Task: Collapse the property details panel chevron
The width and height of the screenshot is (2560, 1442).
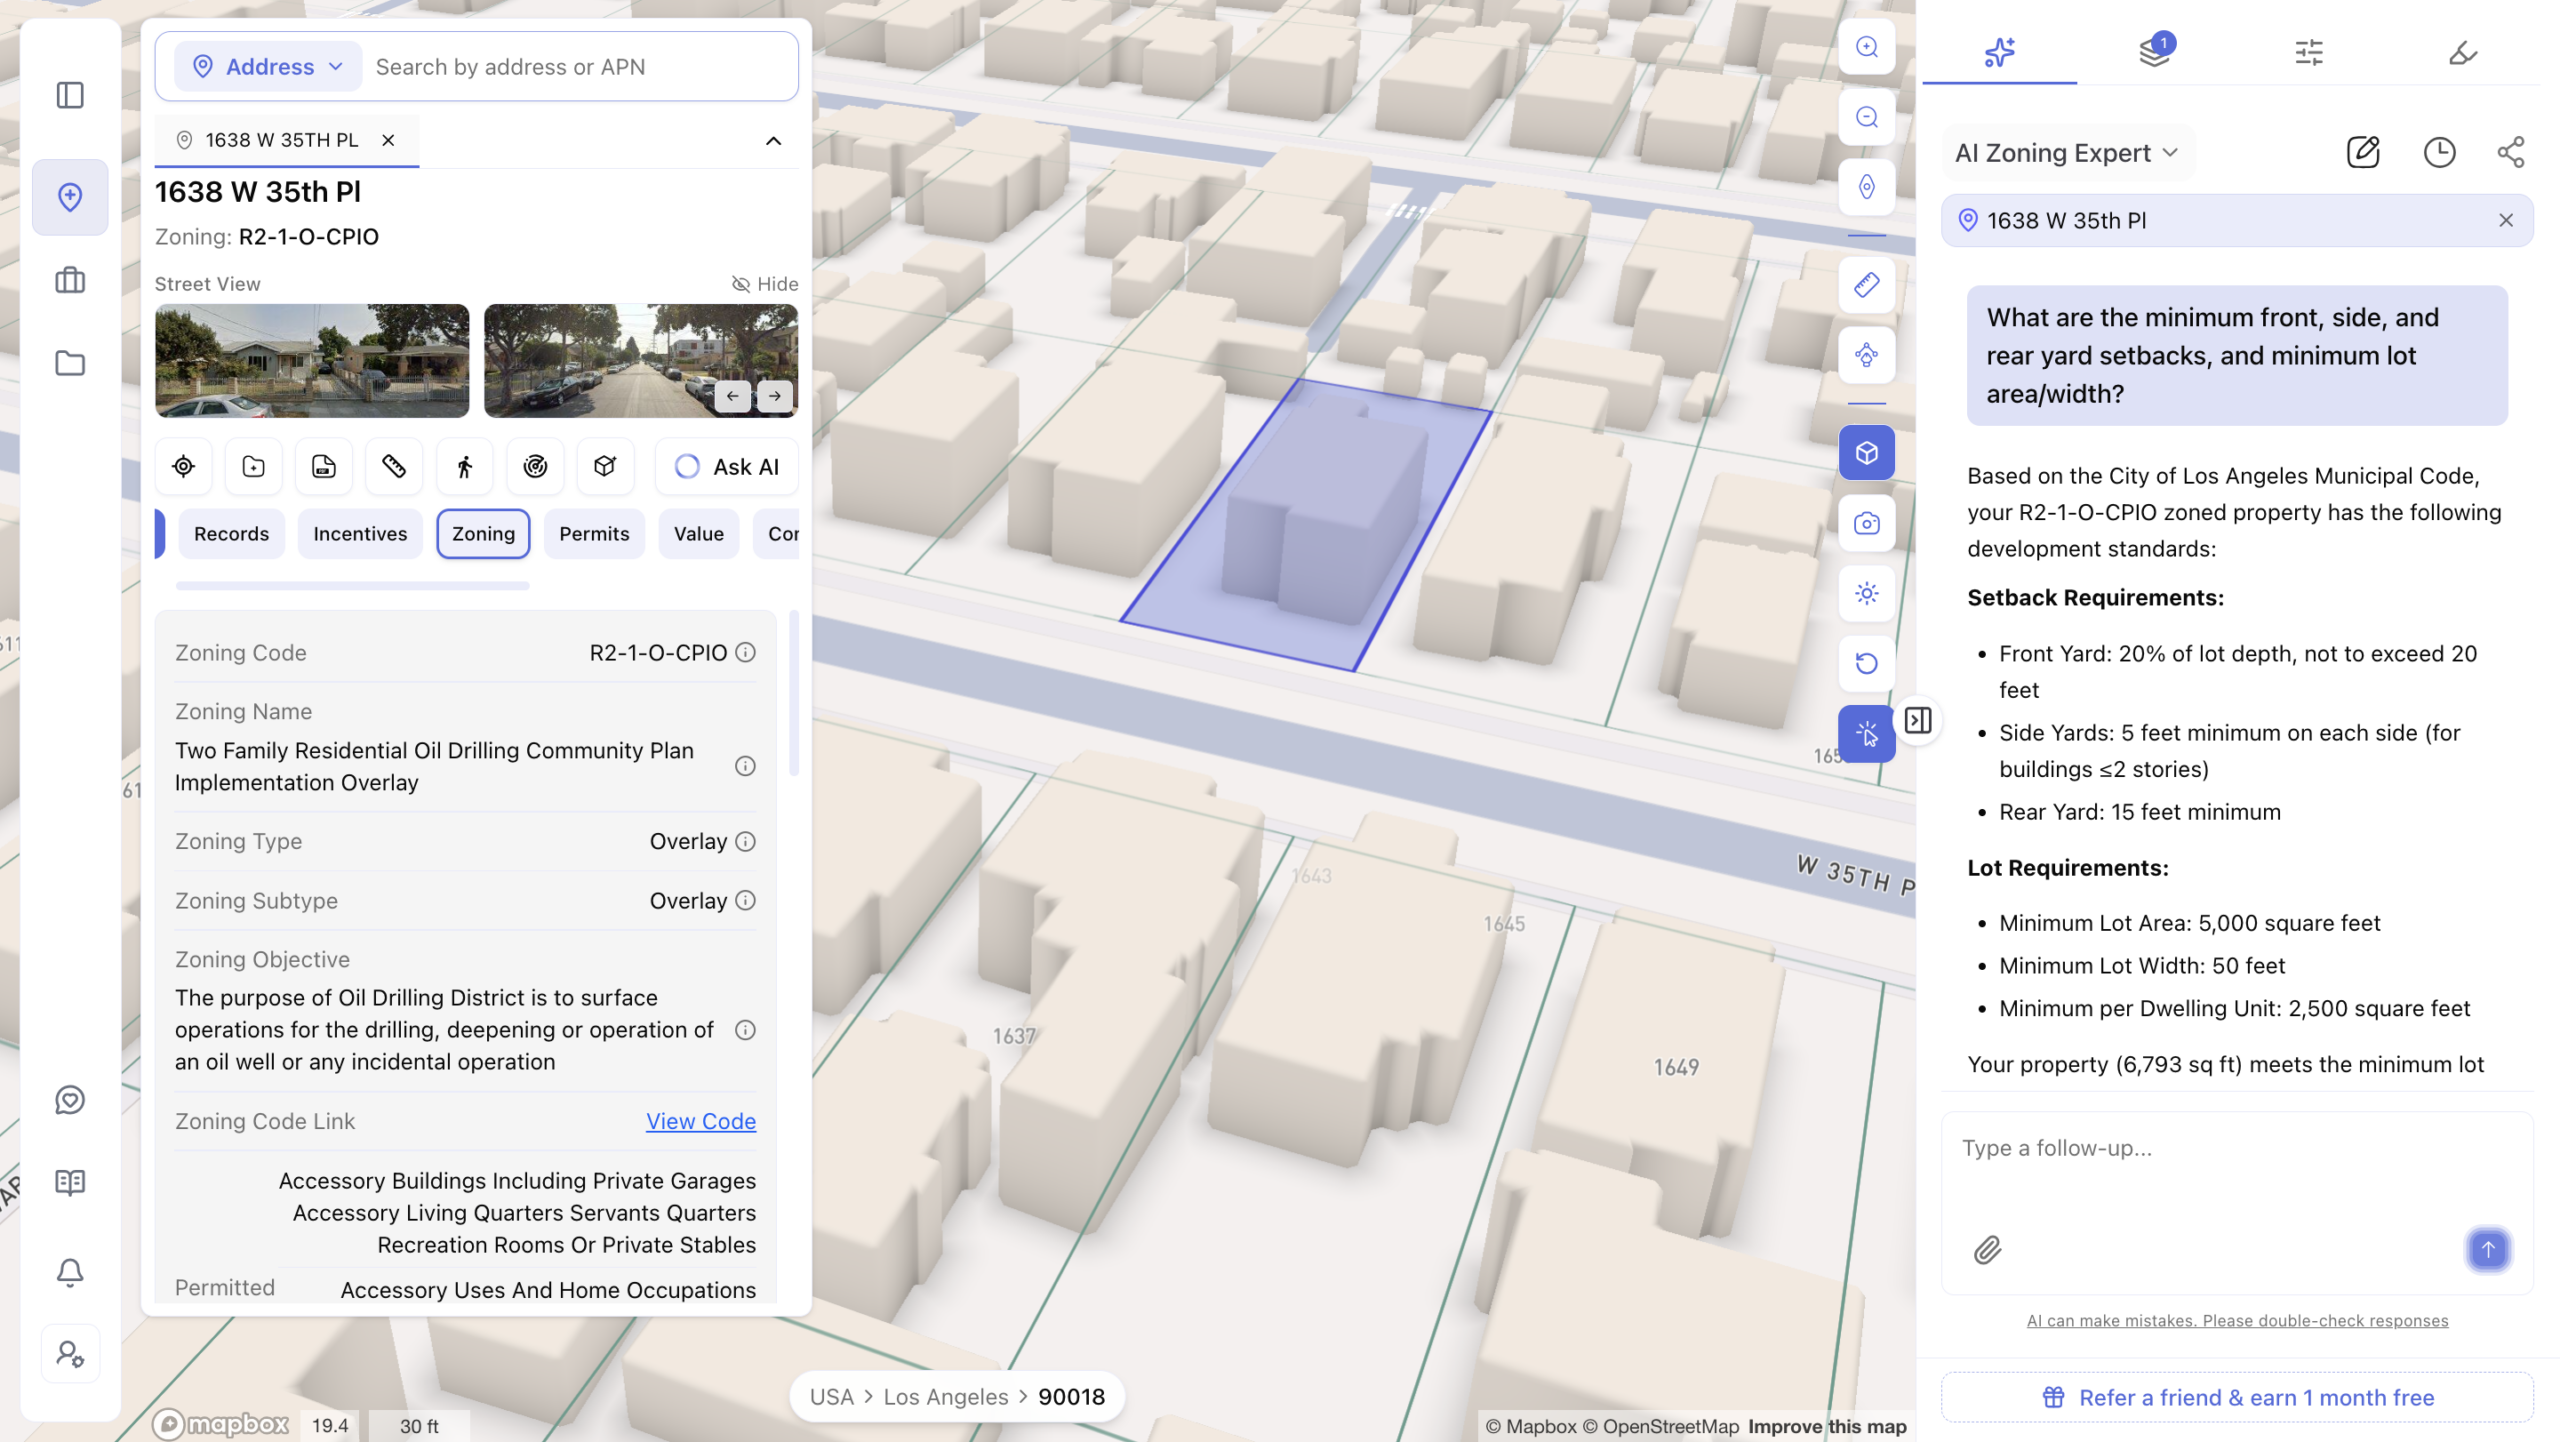Action: (773, 141)
